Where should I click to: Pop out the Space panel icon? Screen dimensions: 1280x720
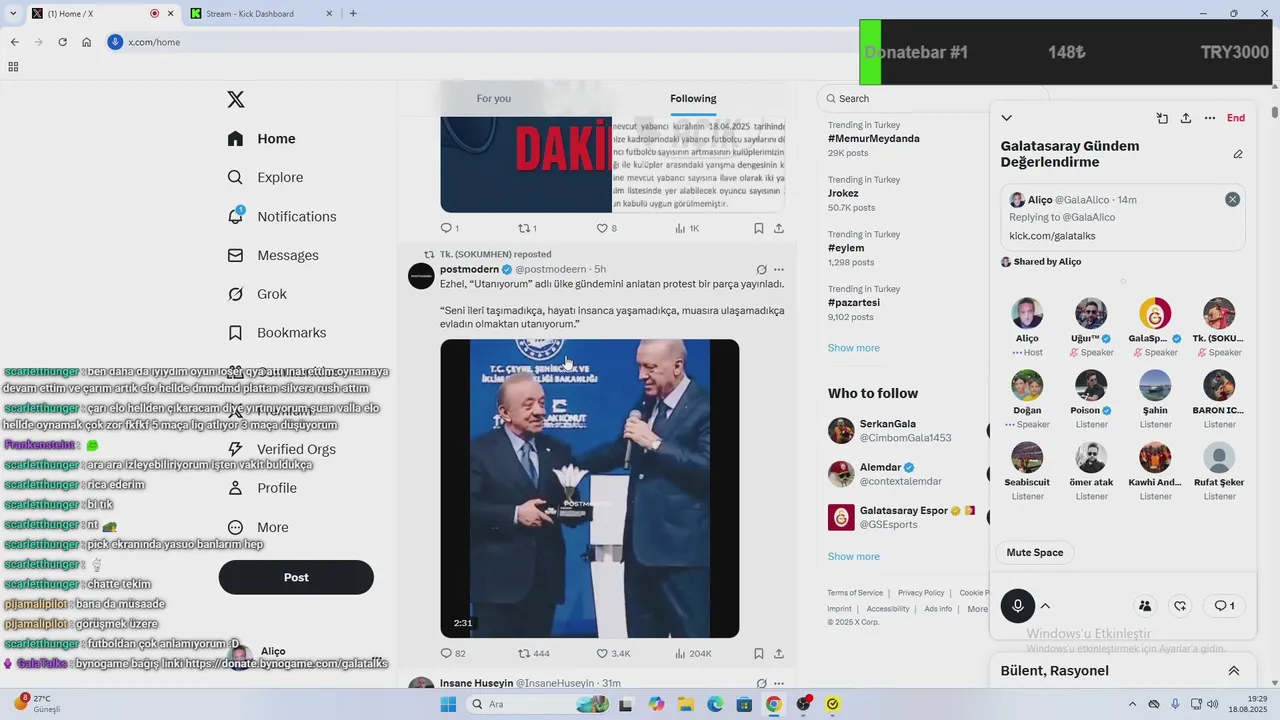(1162, 118)
